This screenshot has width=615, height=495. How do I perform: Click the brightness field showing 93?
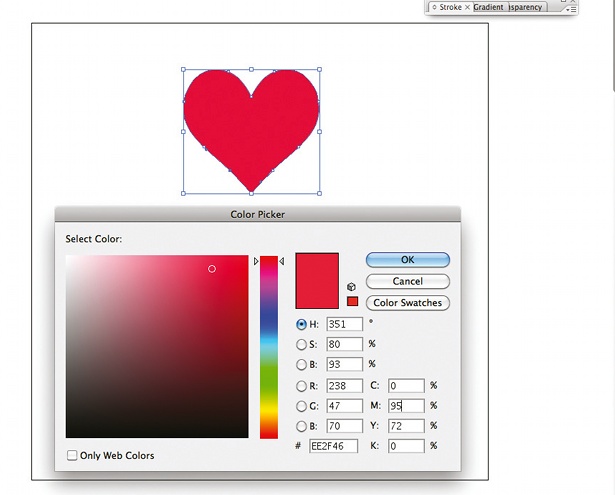(x=344, y=364)
